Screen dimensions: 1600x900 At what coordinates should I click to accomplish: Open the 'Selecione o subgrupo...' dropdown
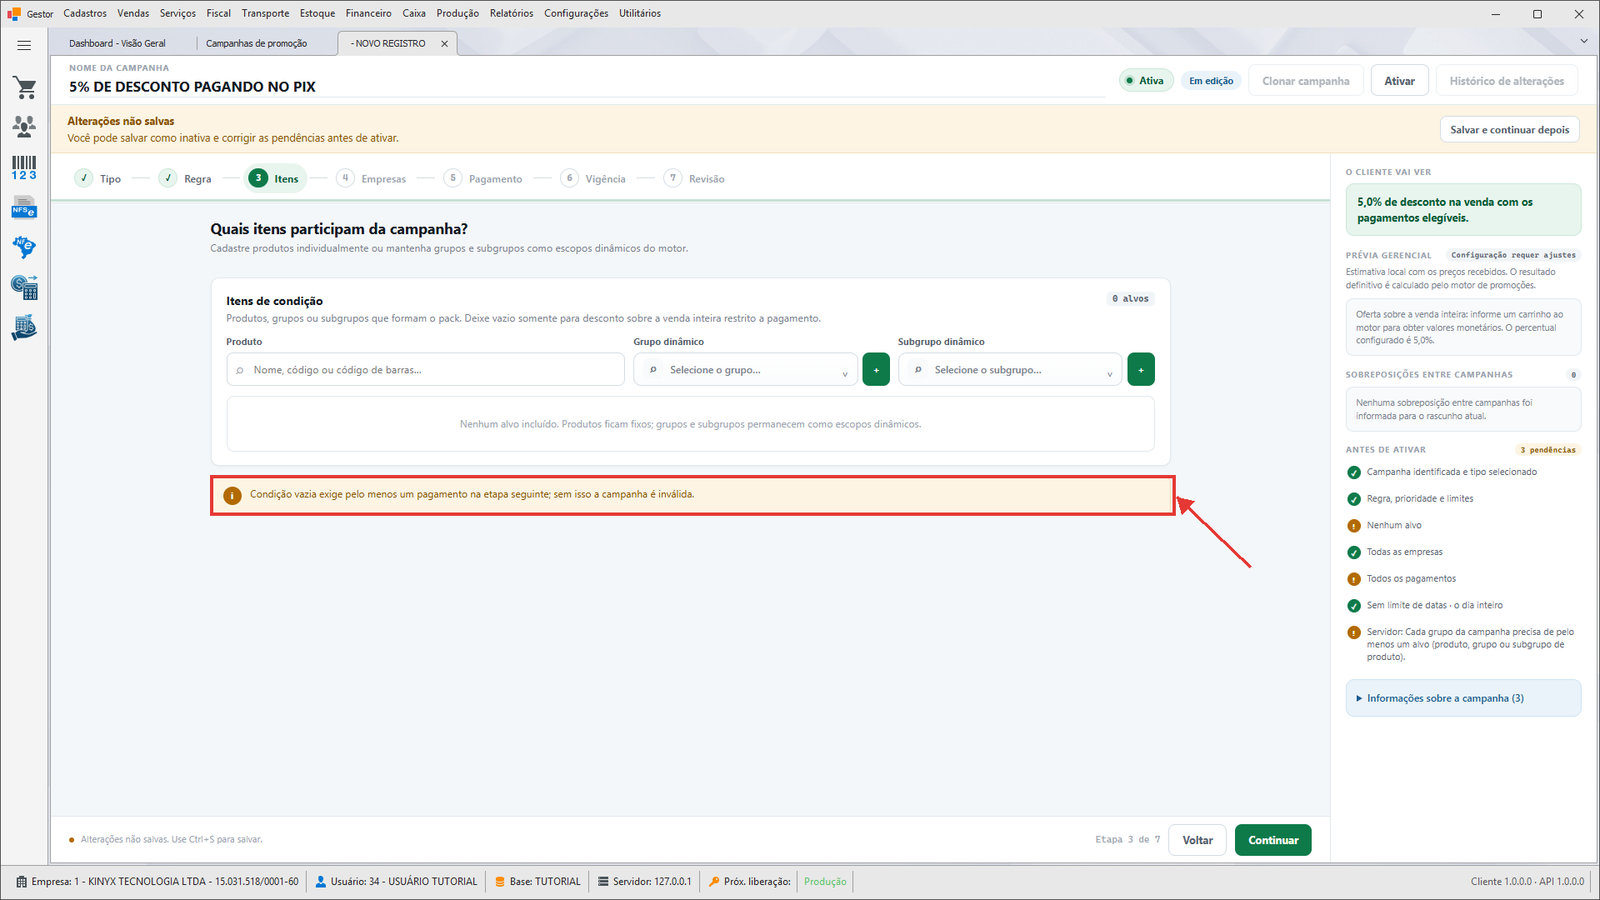1010,370
